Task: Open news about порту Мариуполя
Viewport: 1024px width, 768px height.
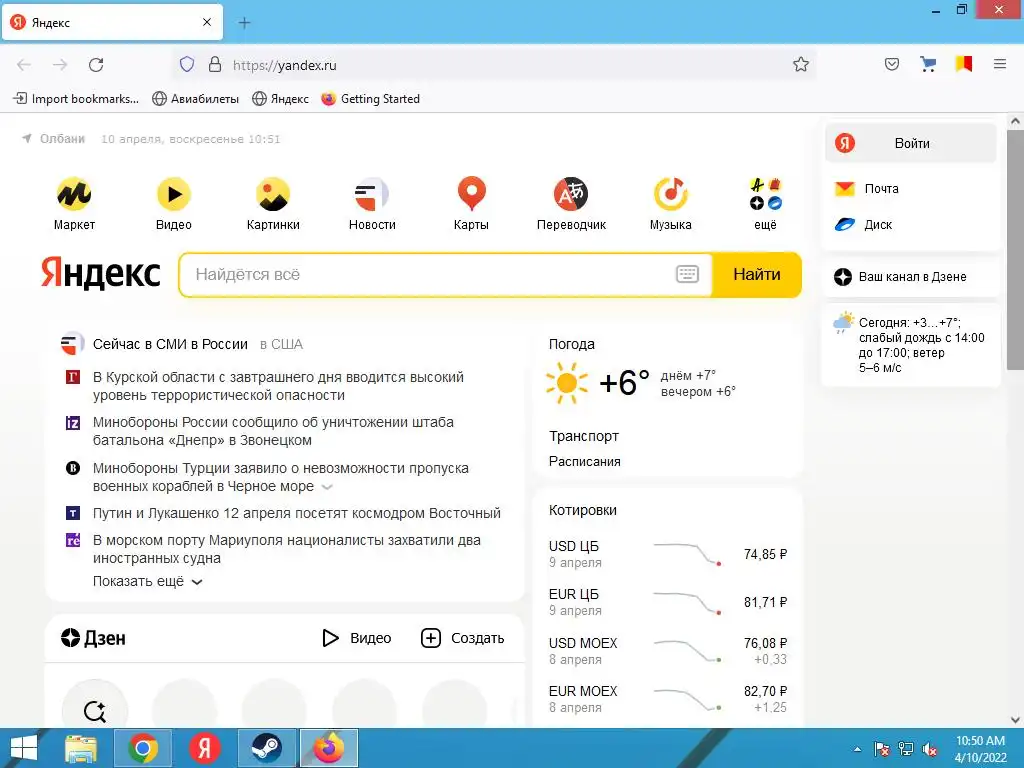Action: (x=287, y=549)
